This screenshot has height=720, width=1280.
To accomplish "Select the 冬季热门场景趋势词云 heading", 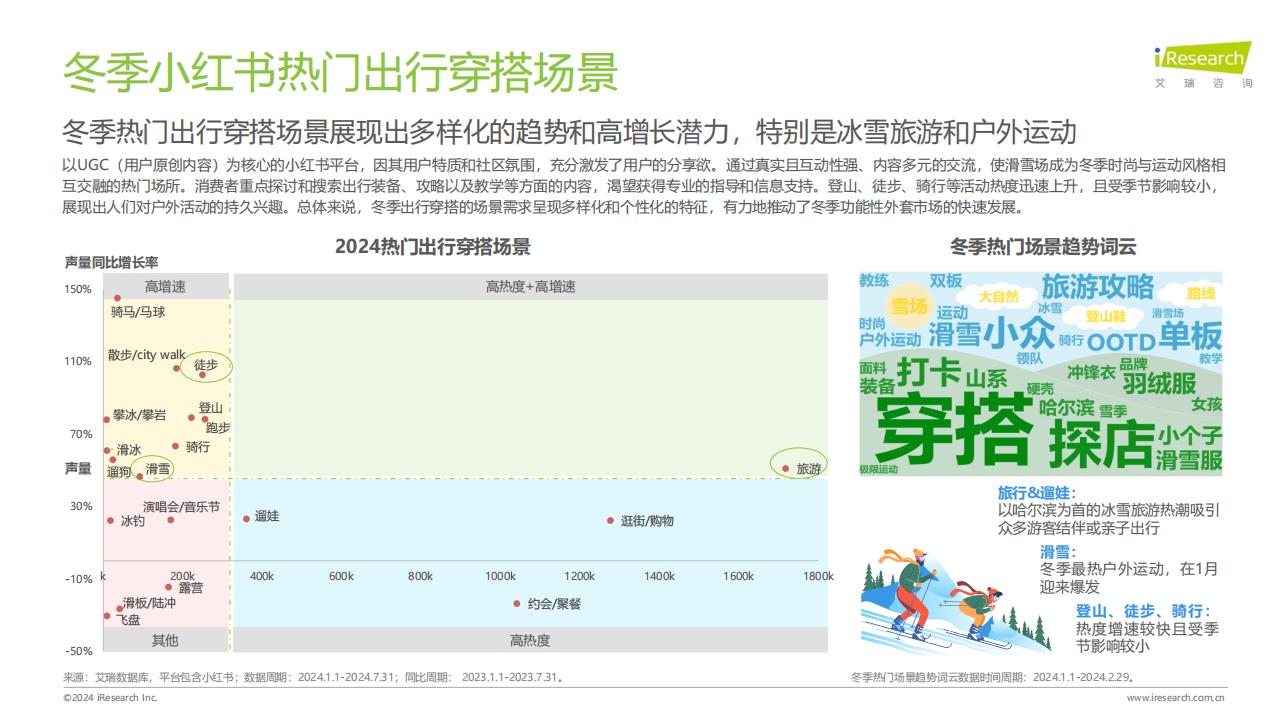I will tap(1042, 247).
